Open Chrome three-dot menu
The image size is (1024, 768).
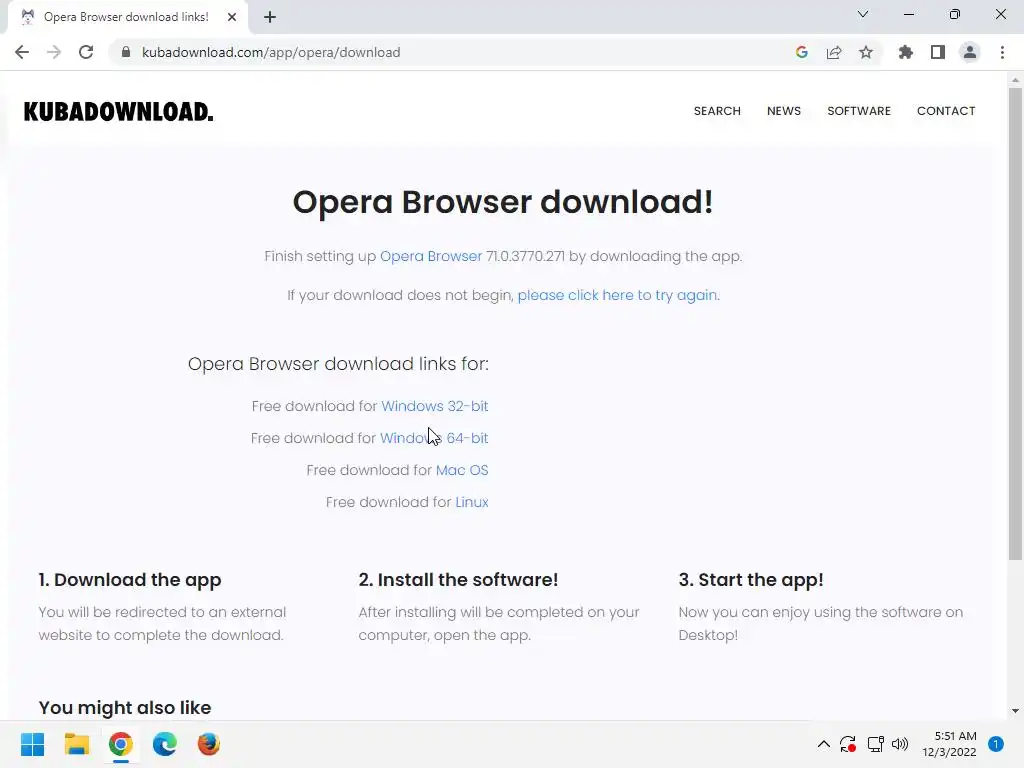click(1002, 52)
